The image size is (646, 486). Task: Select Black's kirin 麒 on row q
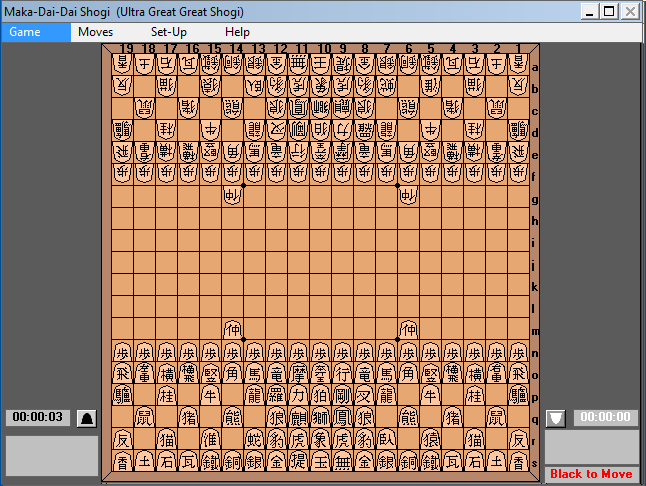[x=299, y=417]
